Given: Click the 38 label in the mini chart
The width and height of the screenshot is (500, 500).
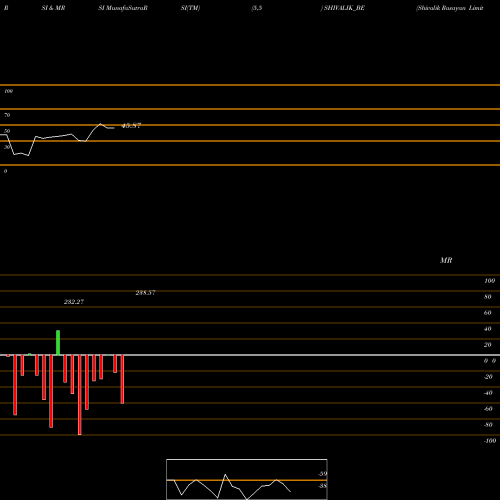Looking at the screenshot, I should click(323, 486).
